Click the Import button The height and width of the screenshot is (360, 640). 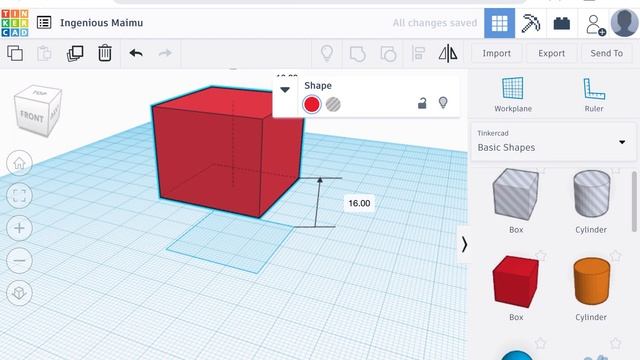point(496,53)
